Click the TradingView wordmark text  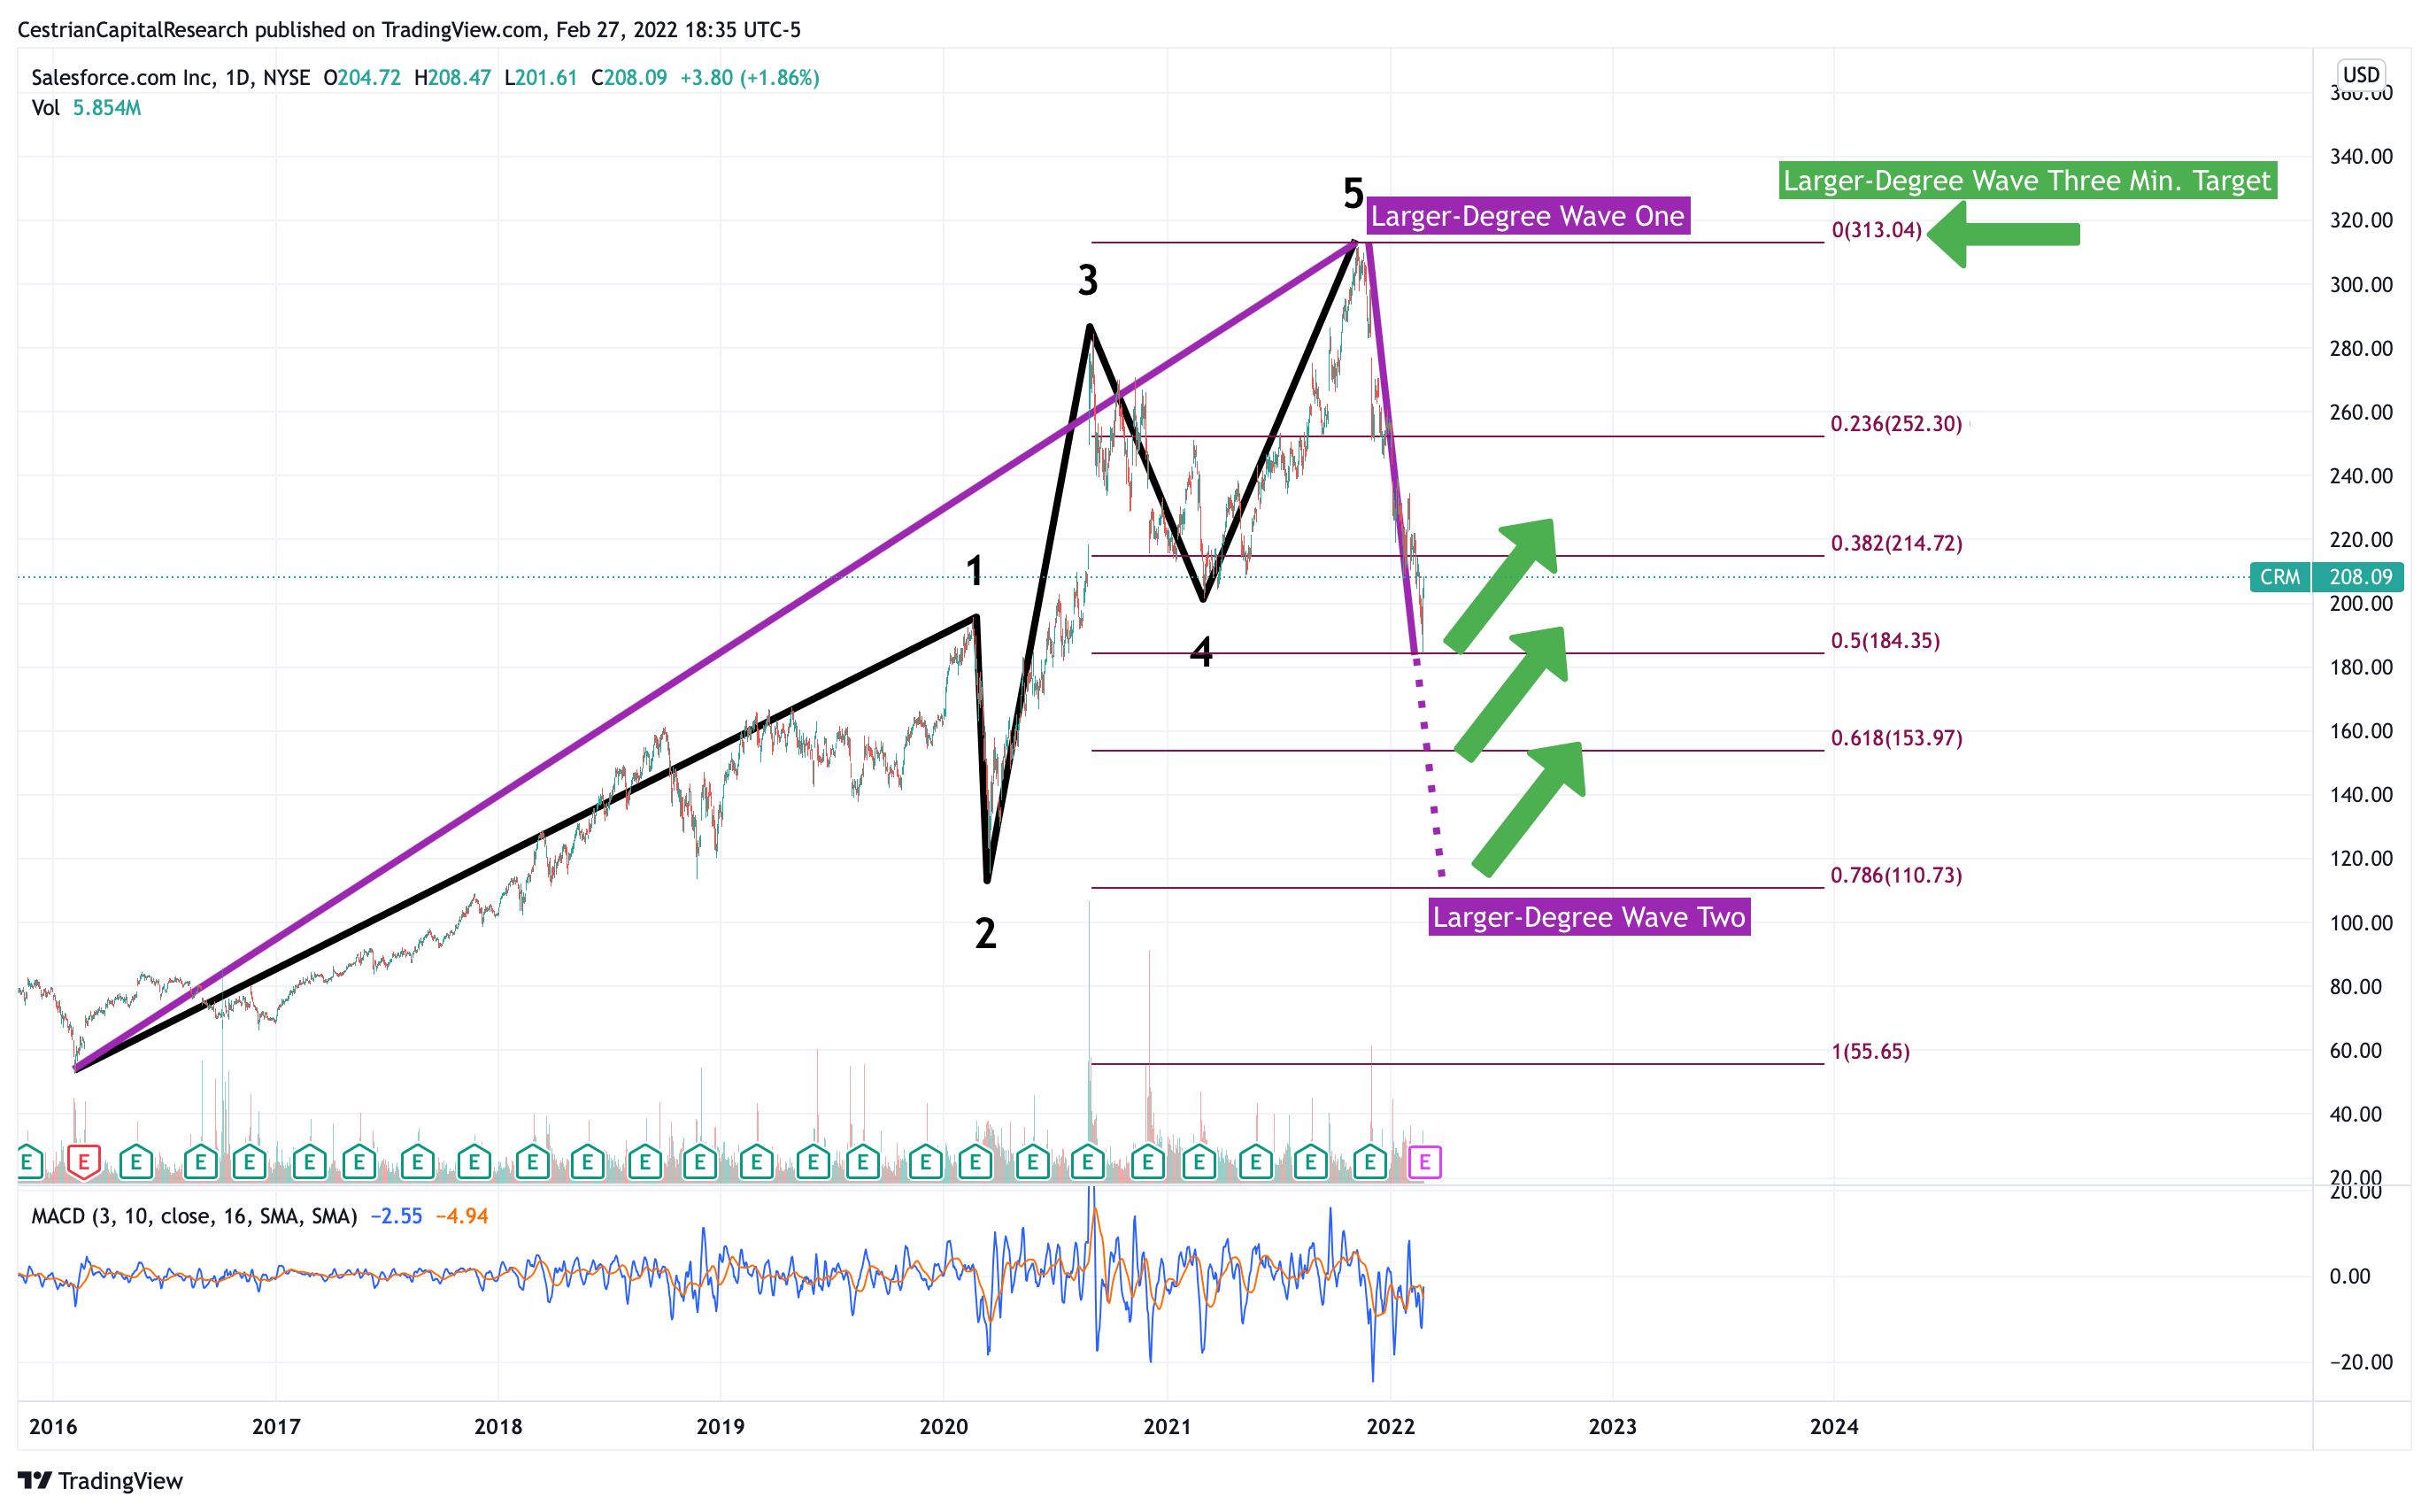pos(120,1480)
